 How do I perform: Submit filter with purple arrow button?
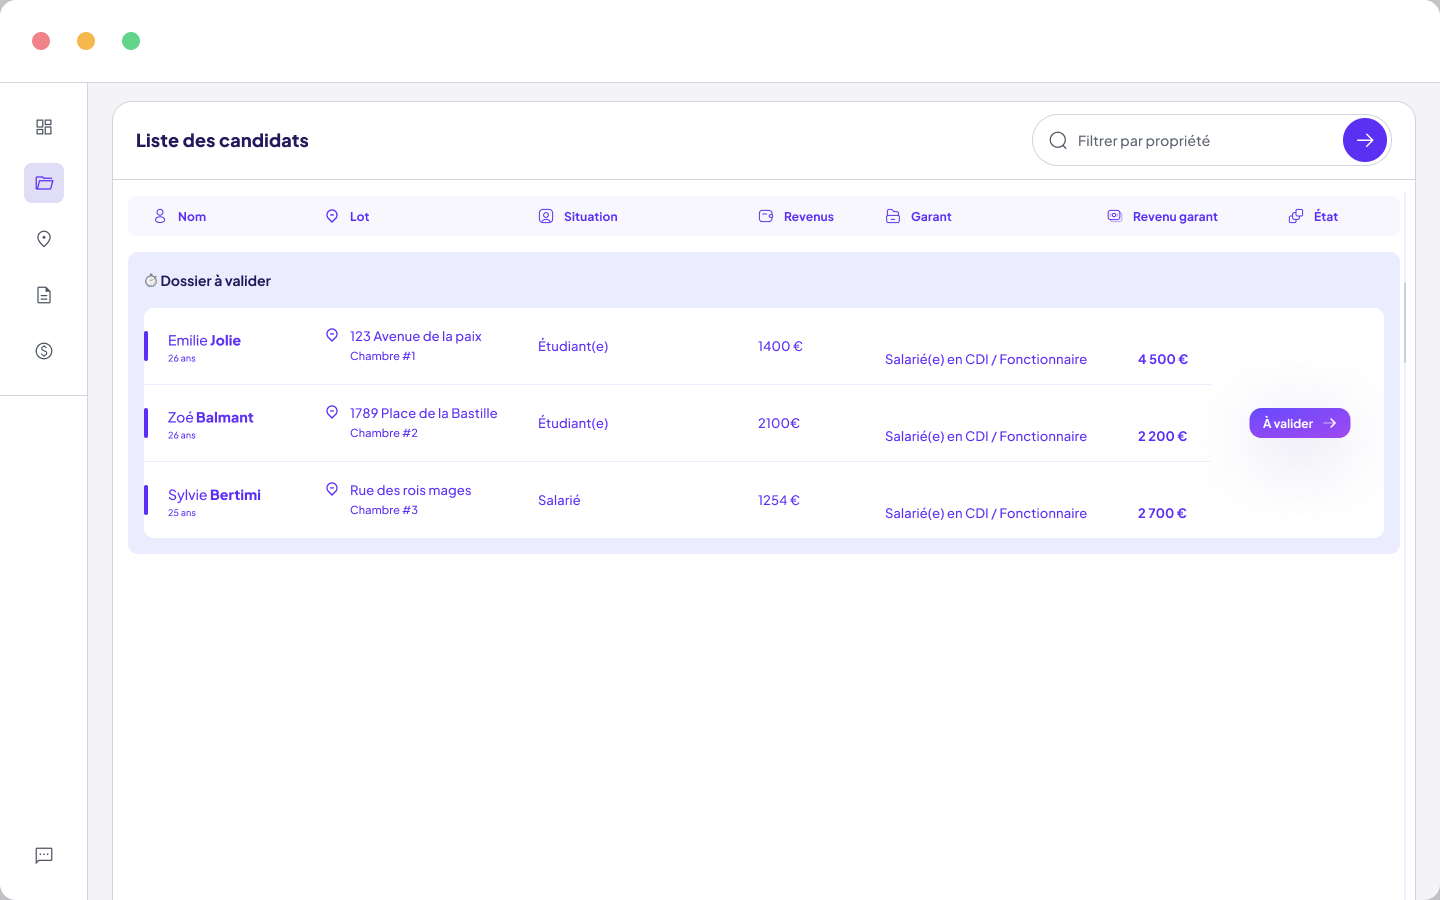[1365, 140]
